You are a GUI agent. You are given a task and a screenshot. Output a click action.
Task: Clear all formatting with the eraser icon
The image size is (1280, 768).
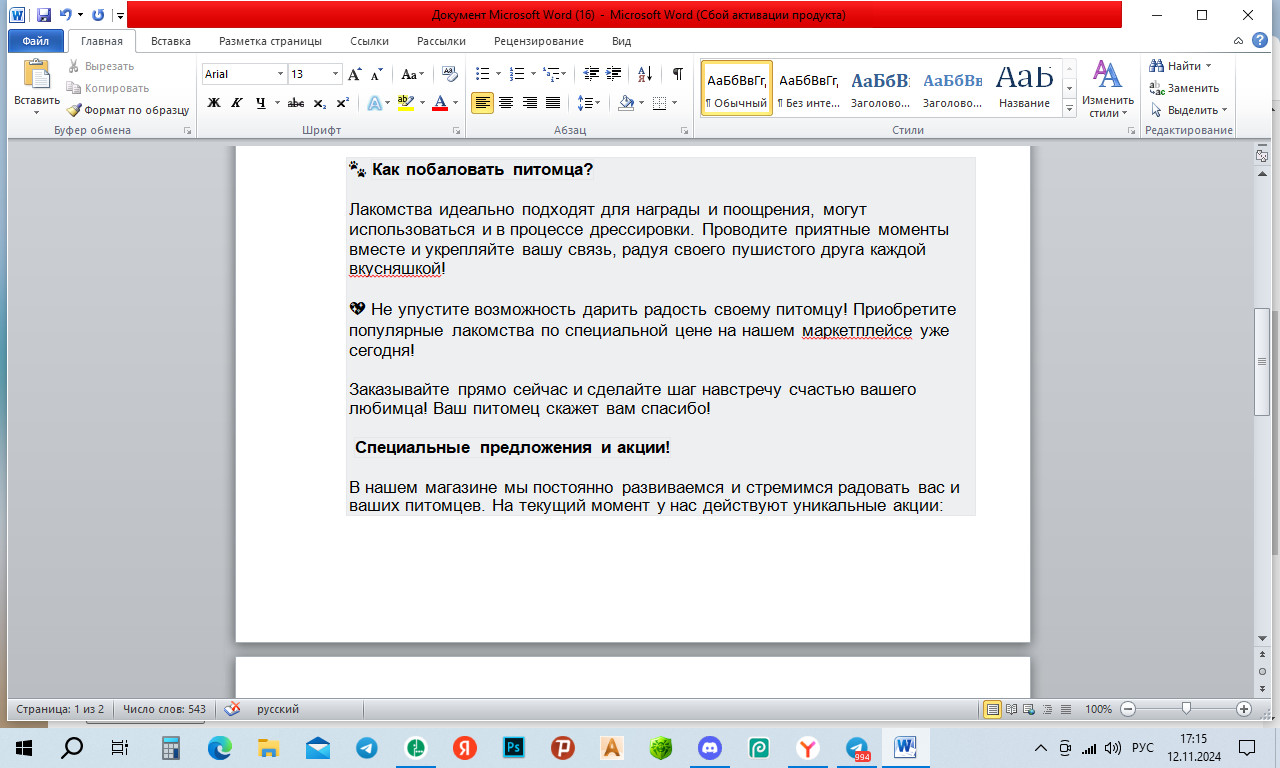click(449, 74)
